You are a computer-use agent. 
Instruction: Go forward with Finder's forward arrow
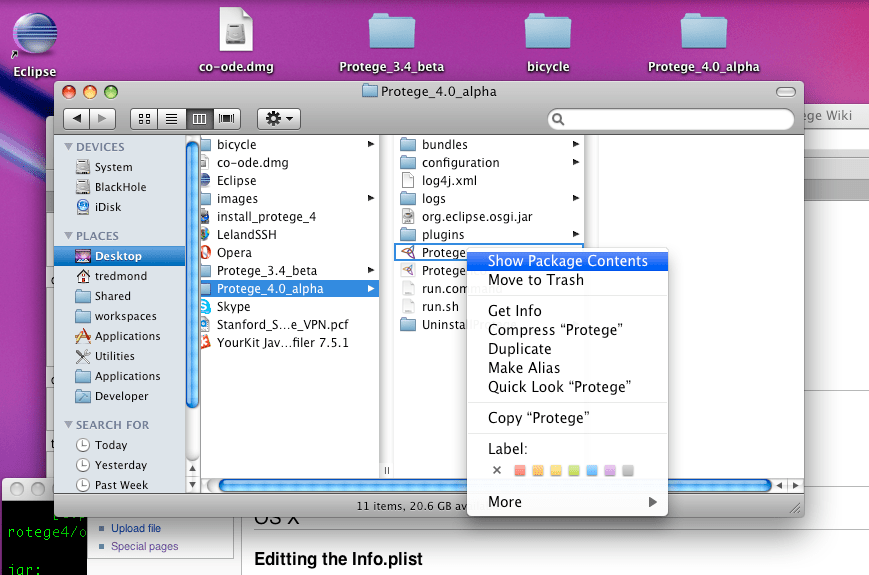click(103, 119)
